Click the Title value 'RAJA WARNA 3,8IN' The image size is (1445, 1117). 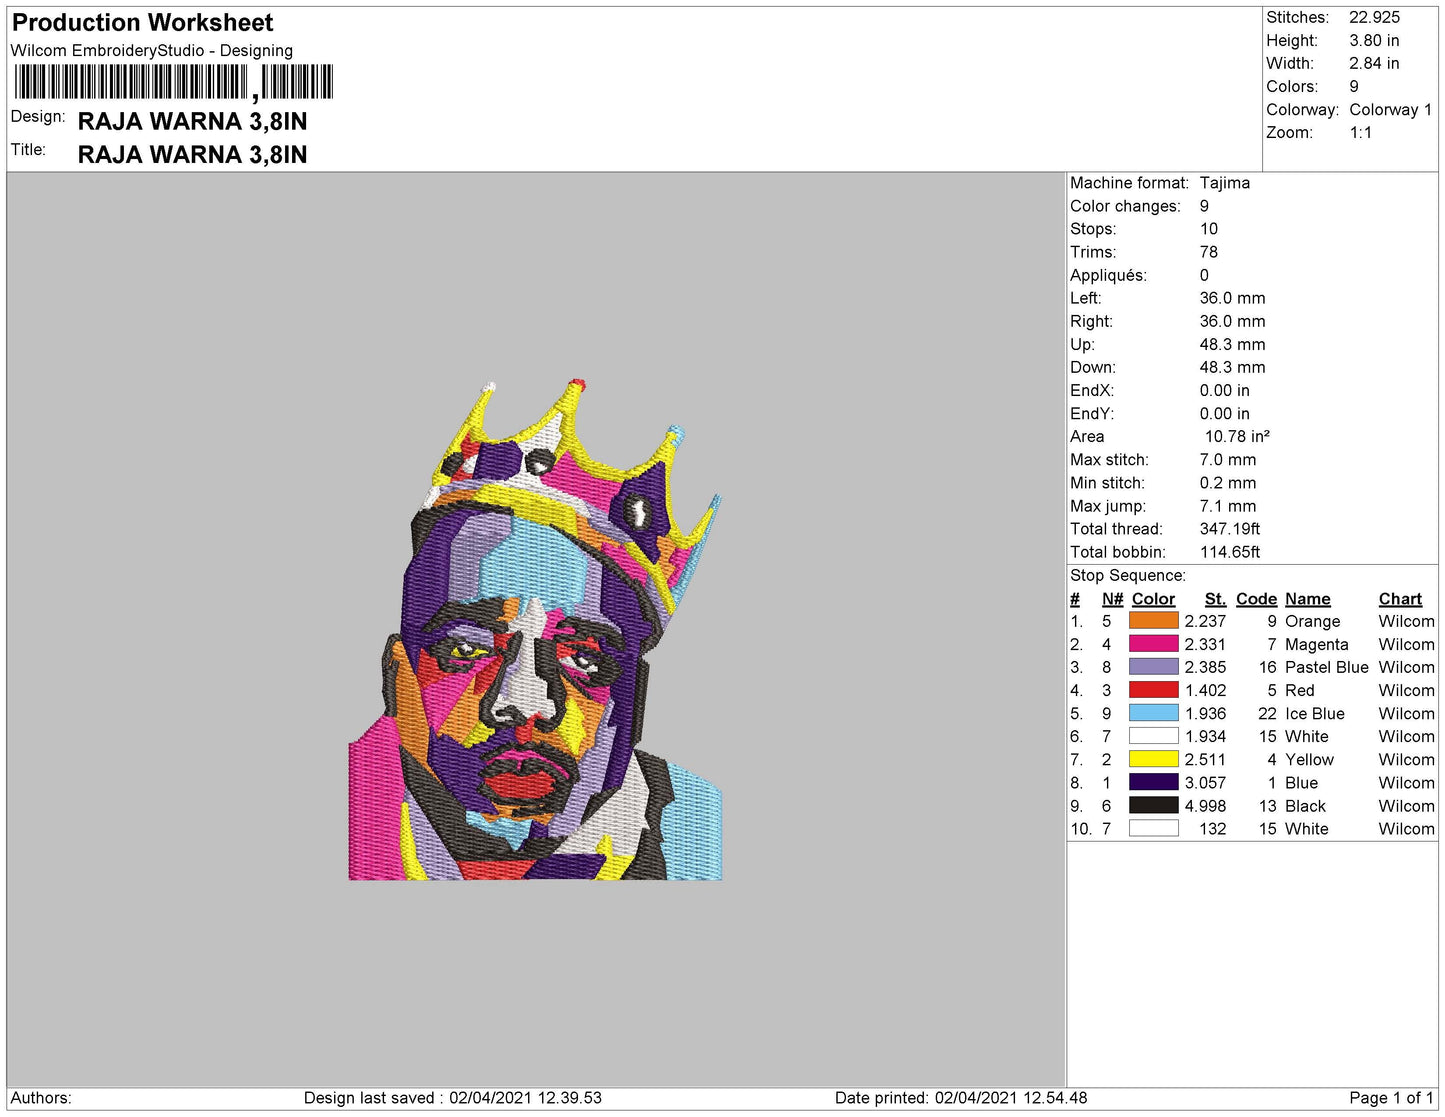(192, 155)
